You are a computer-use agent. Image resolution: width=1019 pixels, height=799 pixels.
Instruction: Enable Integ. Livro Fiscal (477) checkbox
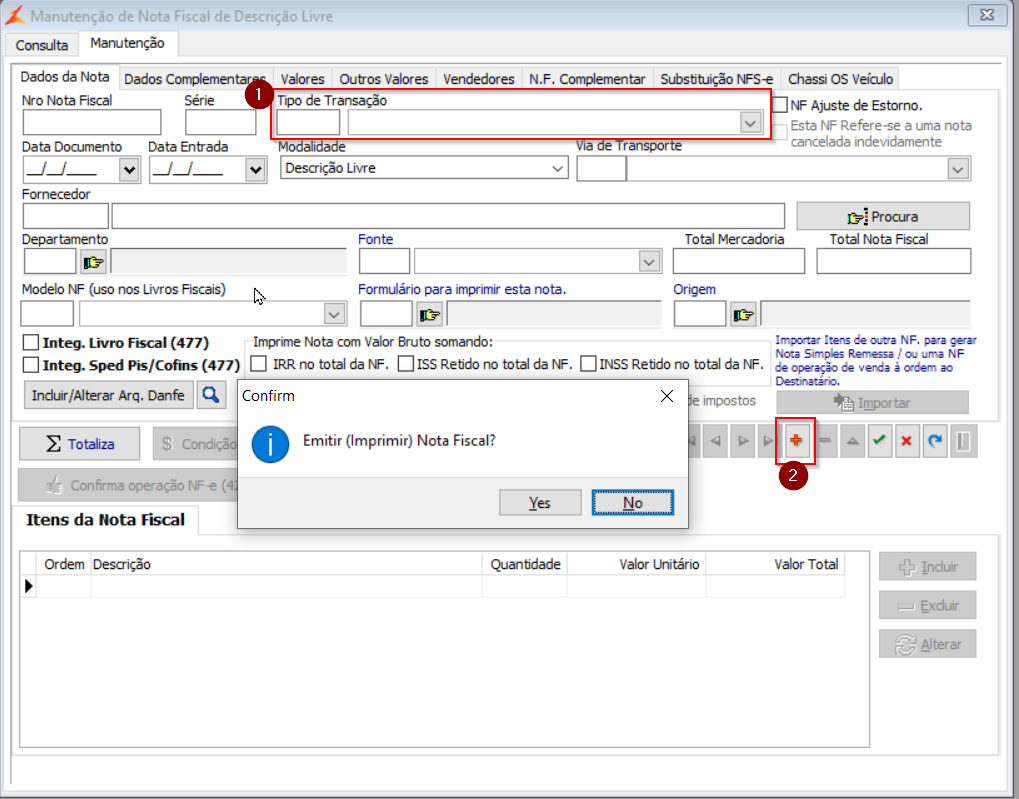pos(31,343)
